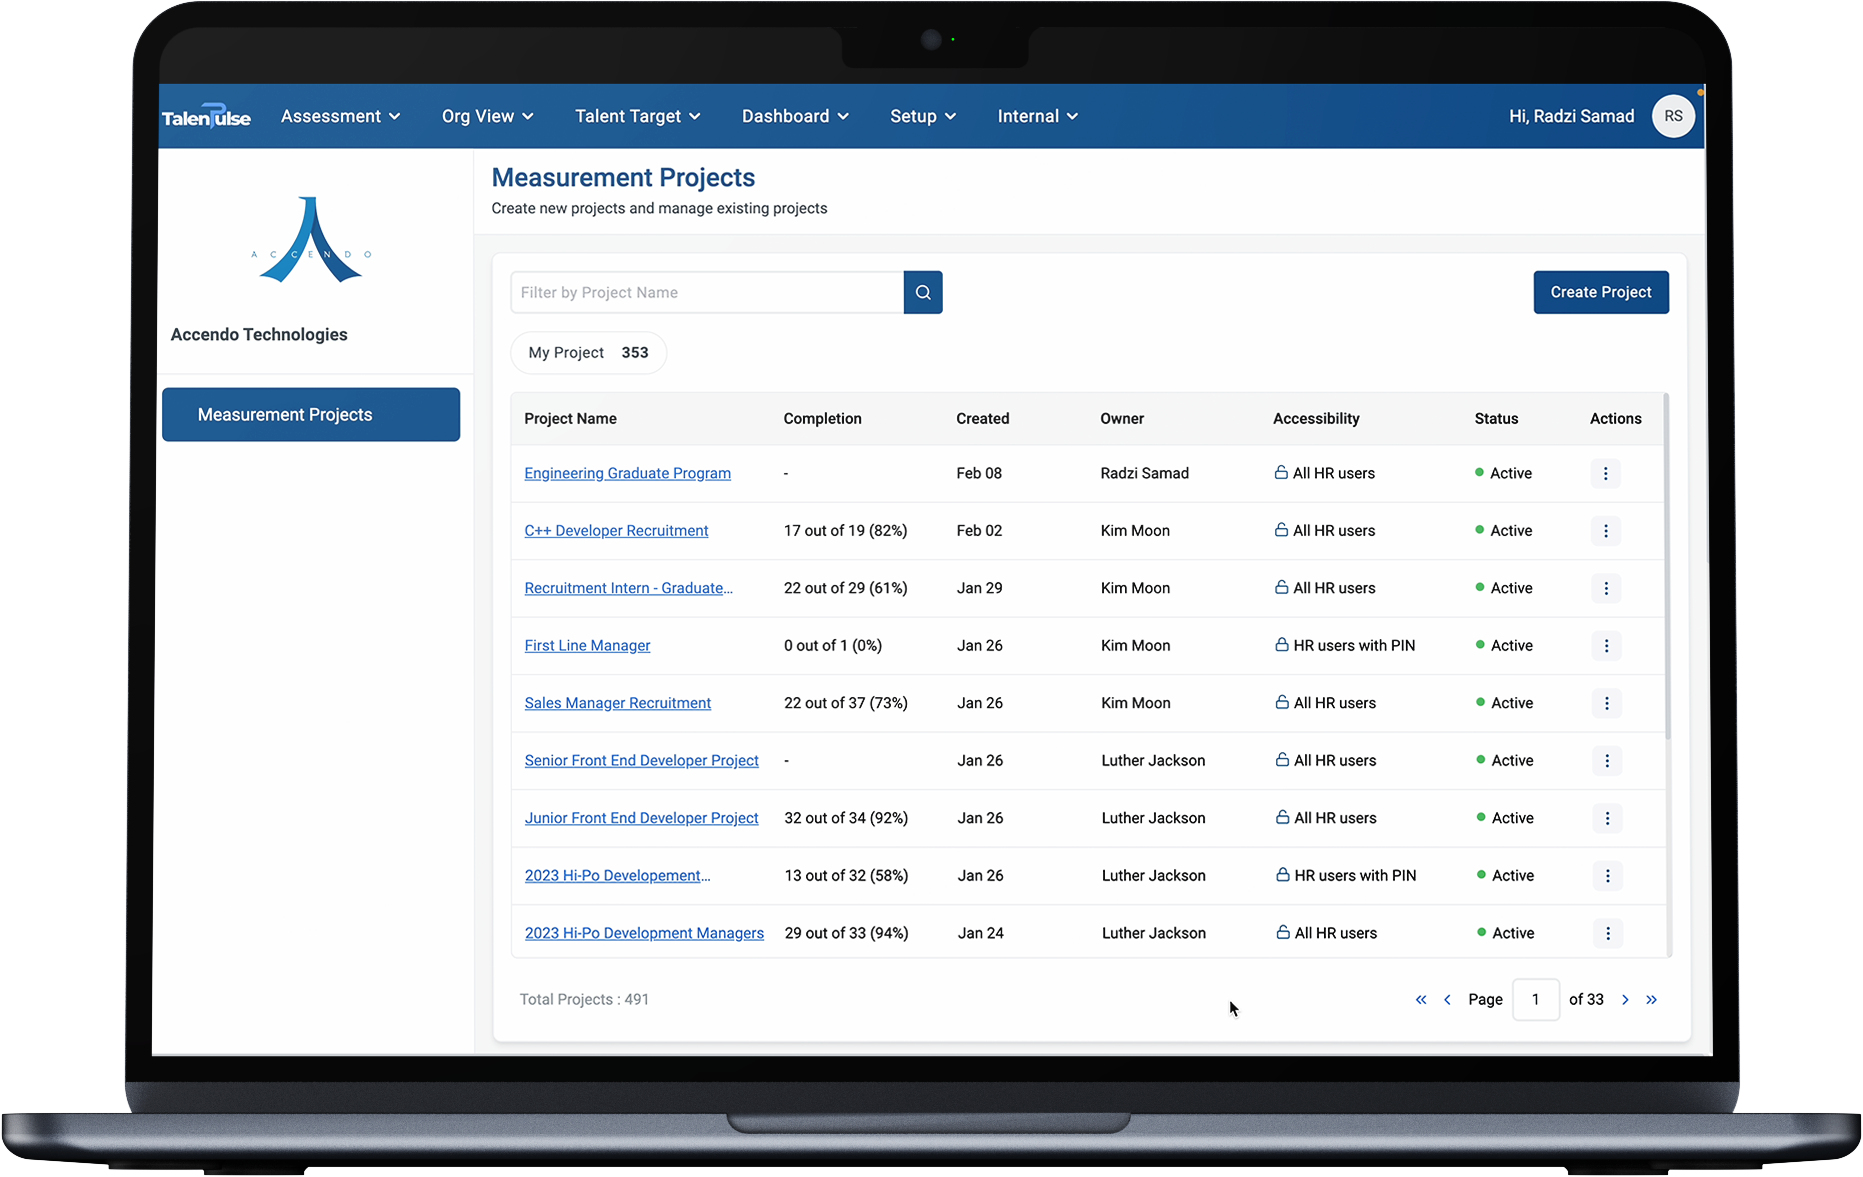The image size is (1863, 1177).
Task: Click the TalentPulse logo
Action: (x=206, y=117)
